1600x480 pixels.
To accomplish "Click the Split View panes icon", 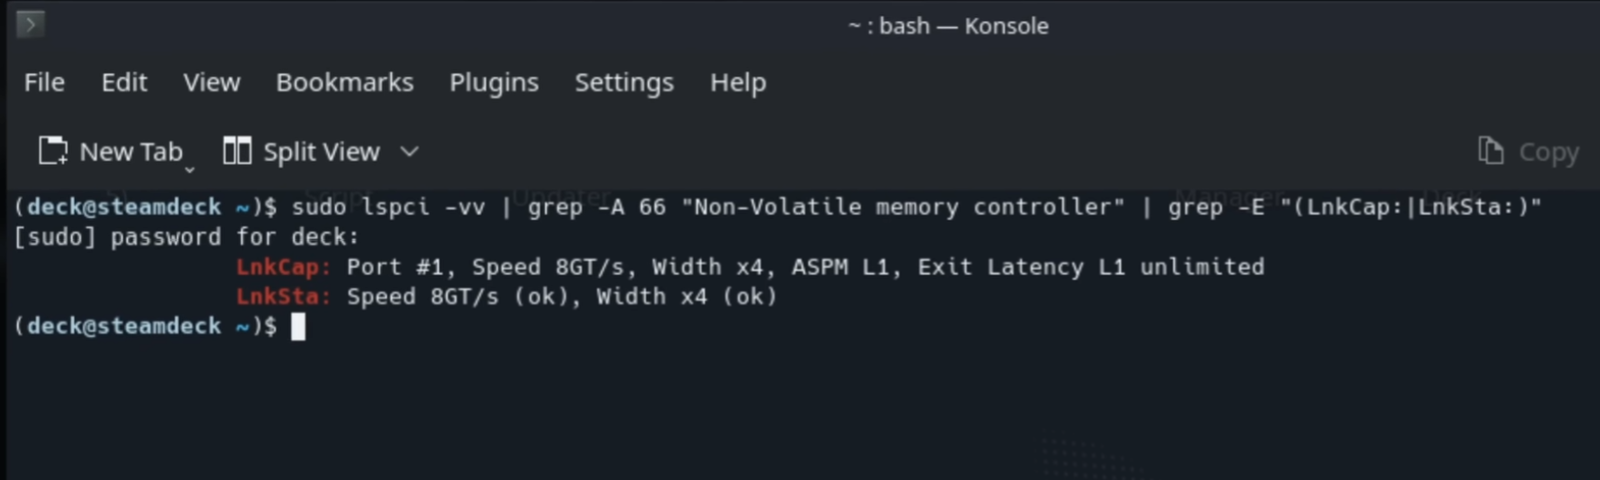I will click(x=237, y=151).
